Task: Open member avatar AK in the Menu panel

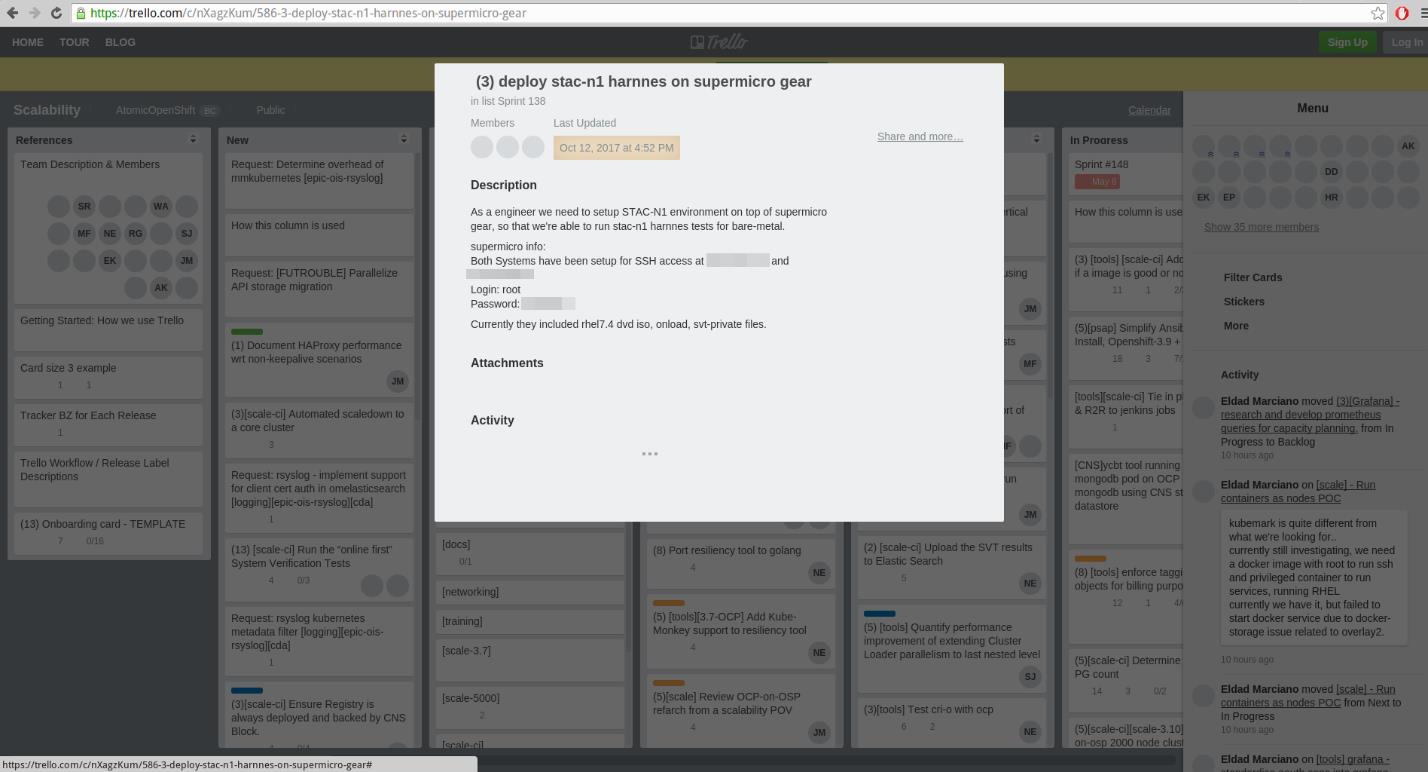Action: tap(1409, 145)
